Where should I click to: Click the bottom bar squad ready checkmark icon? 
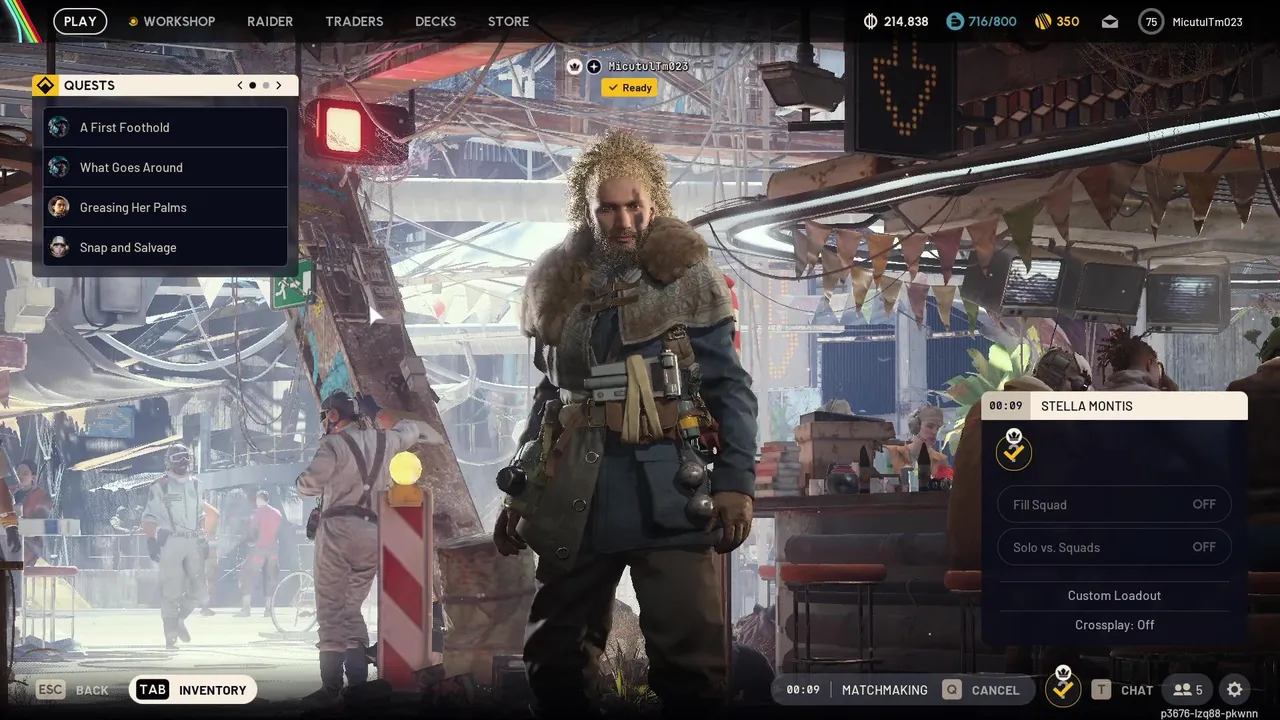[1063, 687]
